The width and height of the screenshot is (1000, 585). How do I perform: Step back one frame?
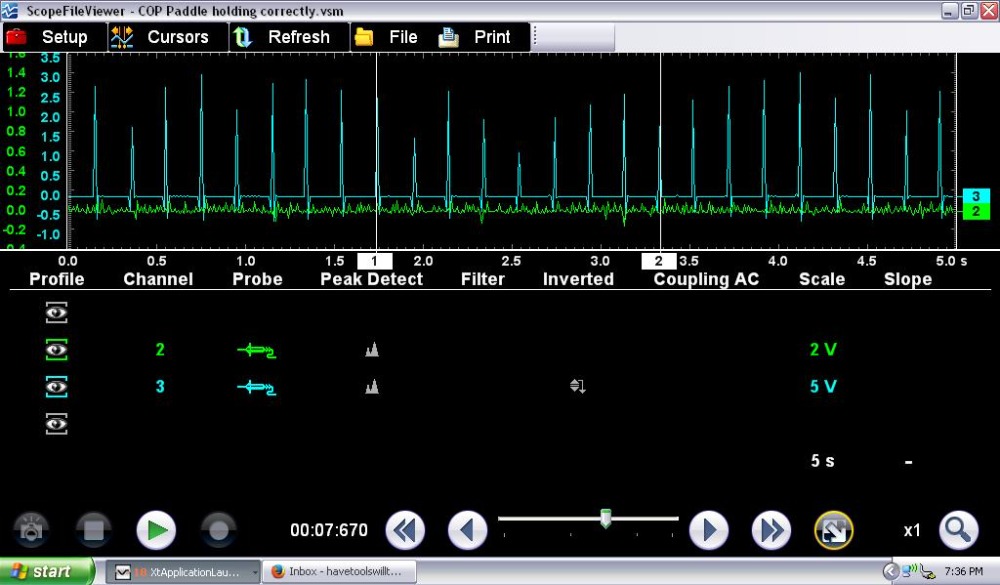point(467,530)
